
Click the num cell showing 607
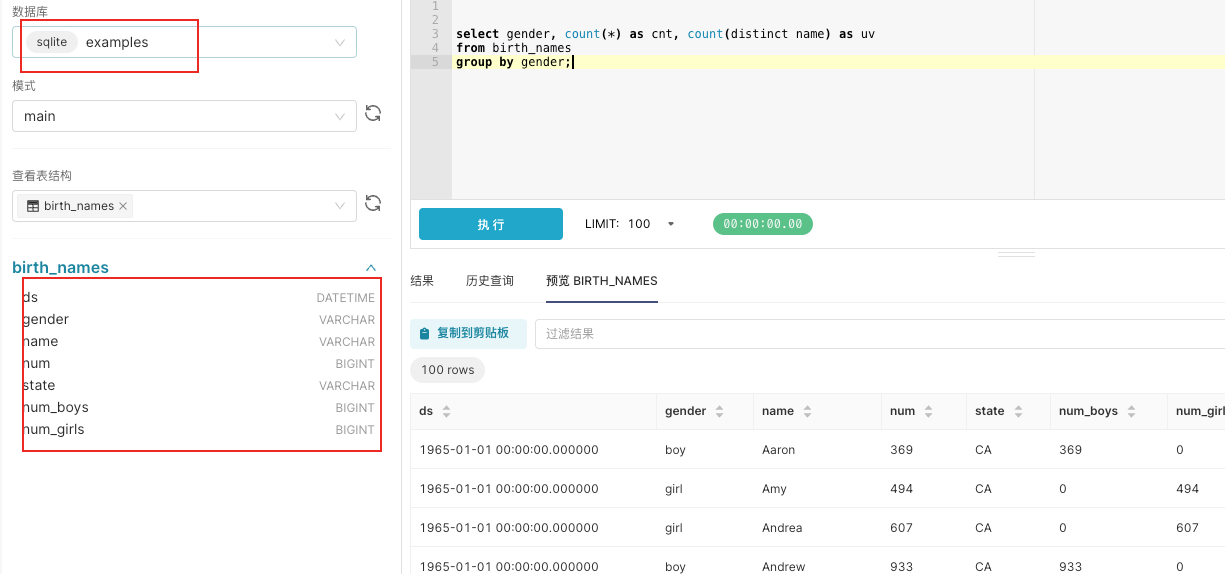point(924,528)
